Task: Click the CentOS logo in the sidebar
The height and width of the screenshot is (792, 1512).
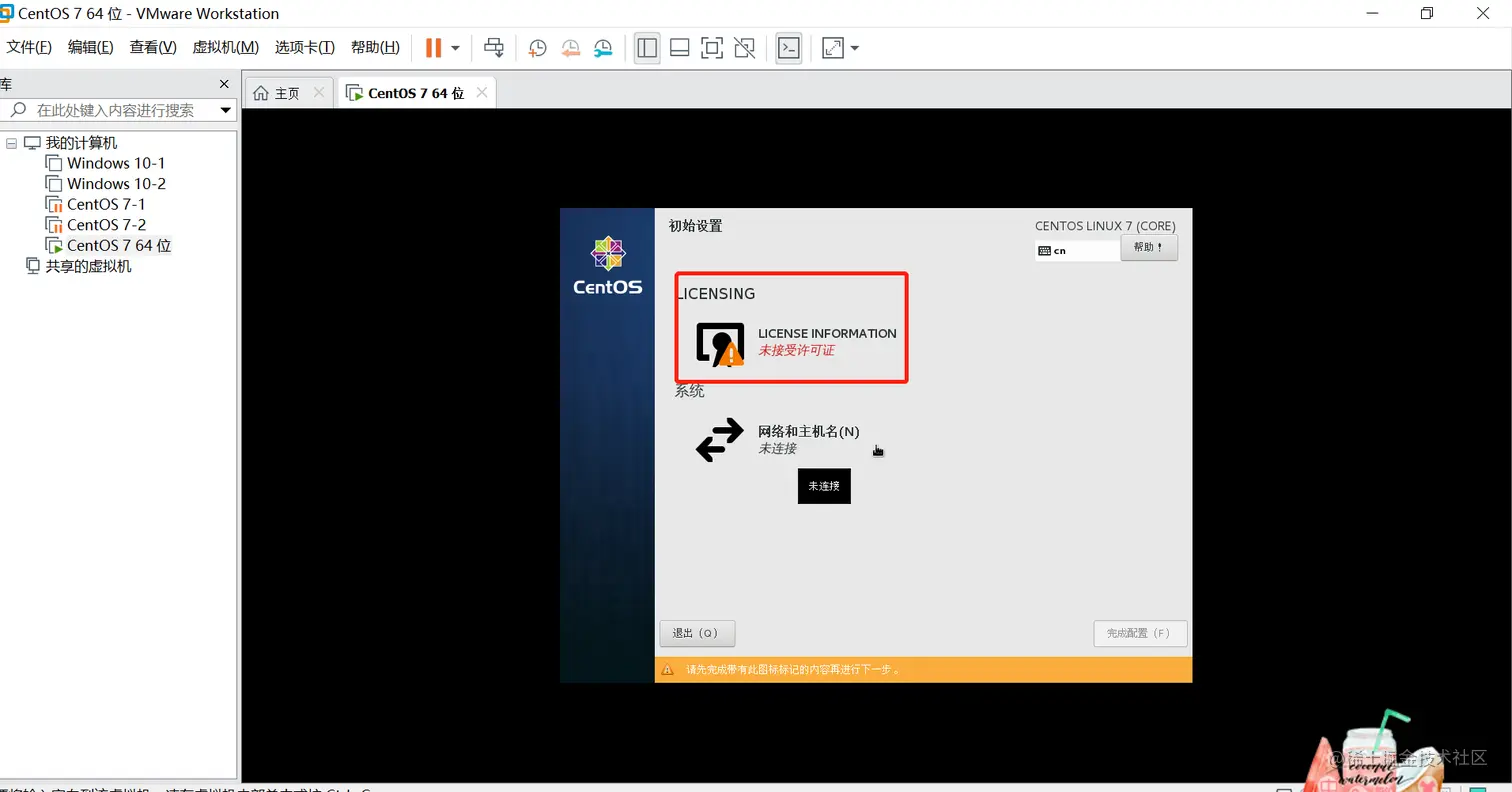Action: coord(607,265)
